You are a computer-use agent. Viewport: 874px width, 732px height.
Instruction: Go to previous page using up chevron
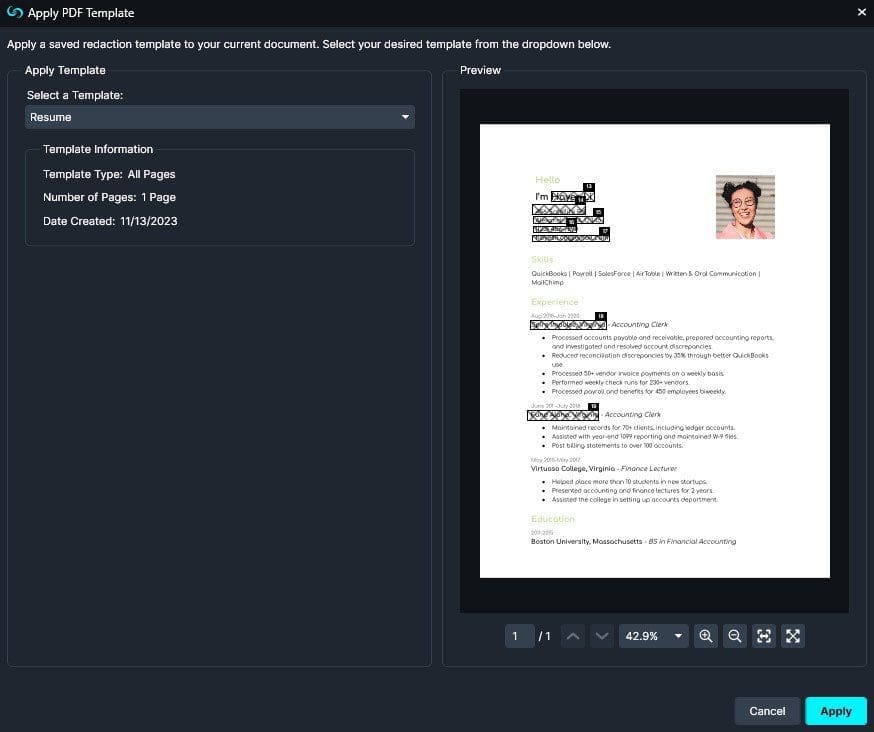pos(572,636)
